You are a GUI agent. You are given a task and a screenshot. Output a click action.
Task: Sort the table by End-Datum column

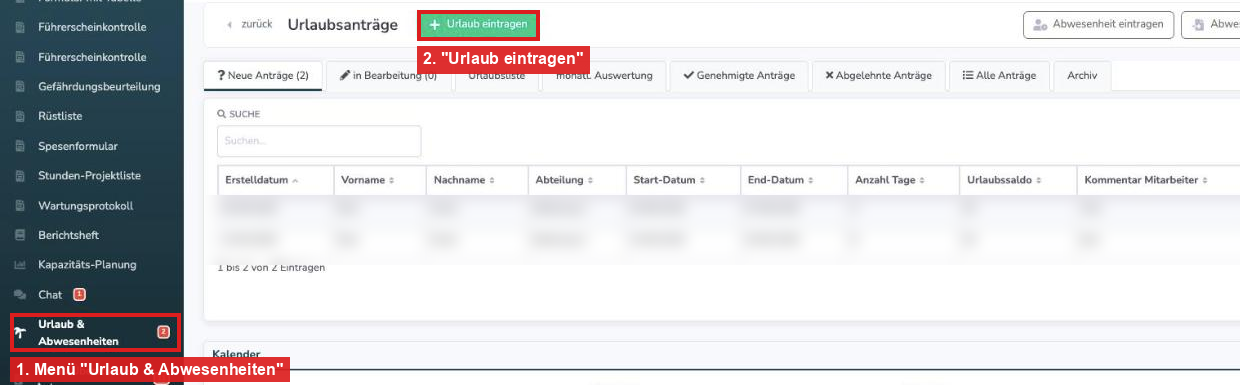click(x=793, y=180)
